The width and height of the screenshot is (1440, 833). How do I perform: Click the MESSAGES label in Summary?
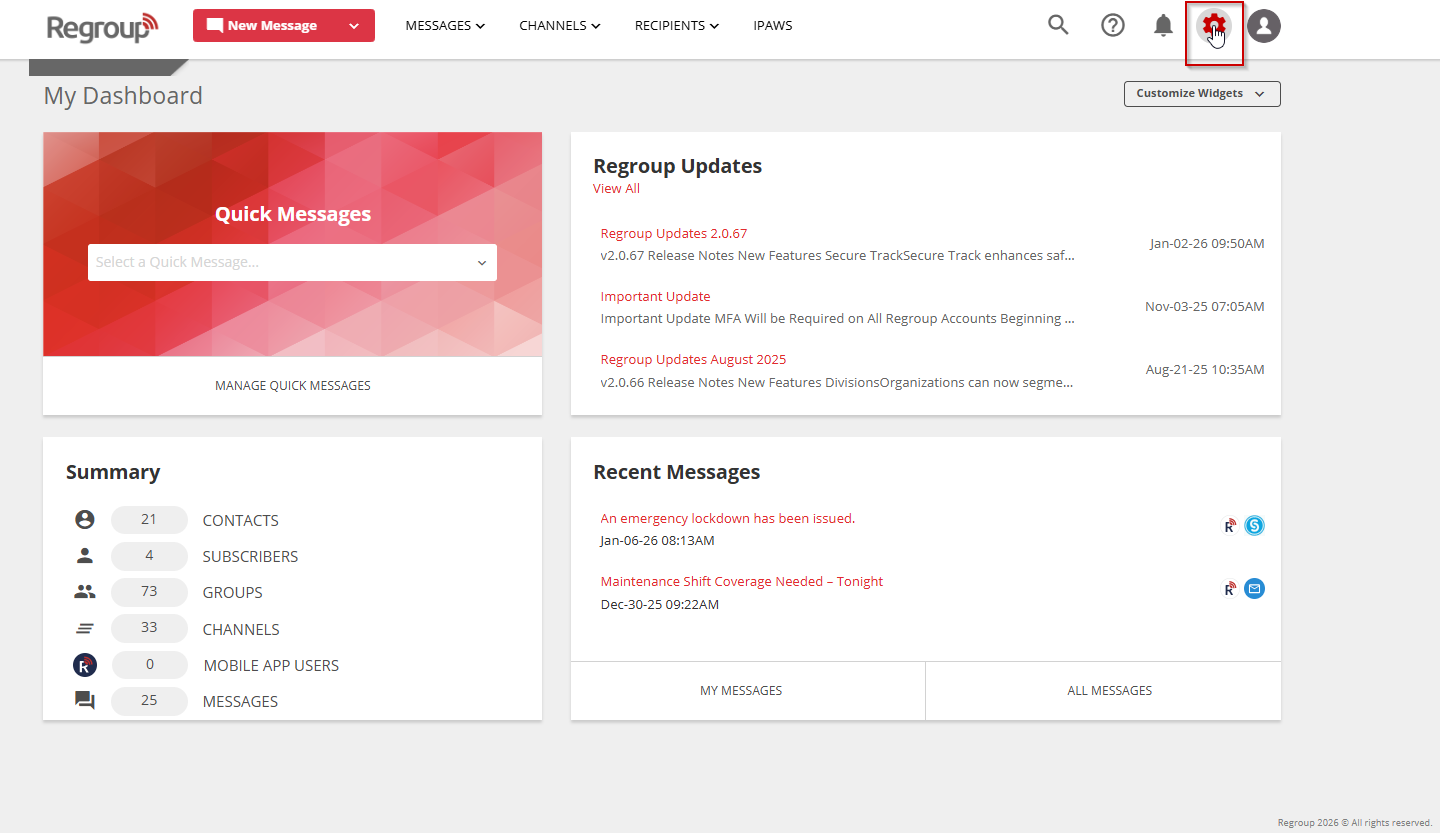(241, 702)
